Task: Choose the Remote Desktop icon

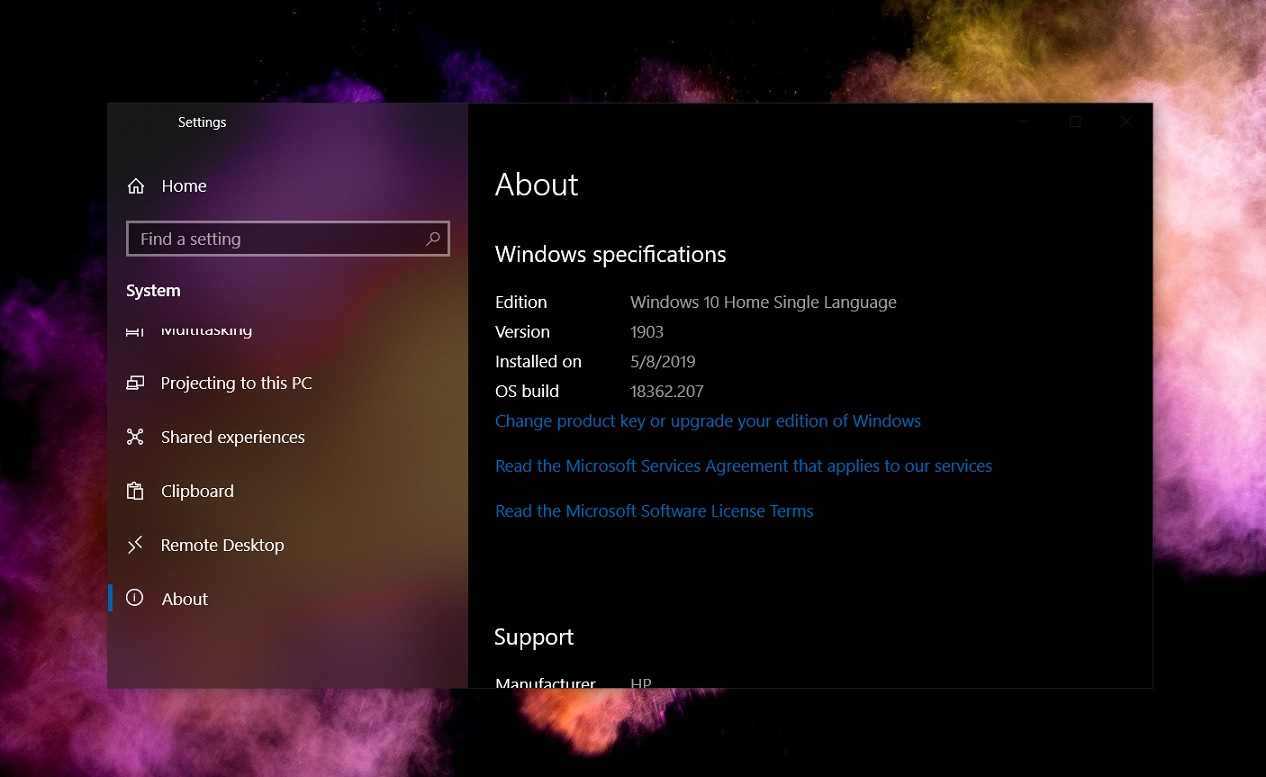Action: pos(135,545)
